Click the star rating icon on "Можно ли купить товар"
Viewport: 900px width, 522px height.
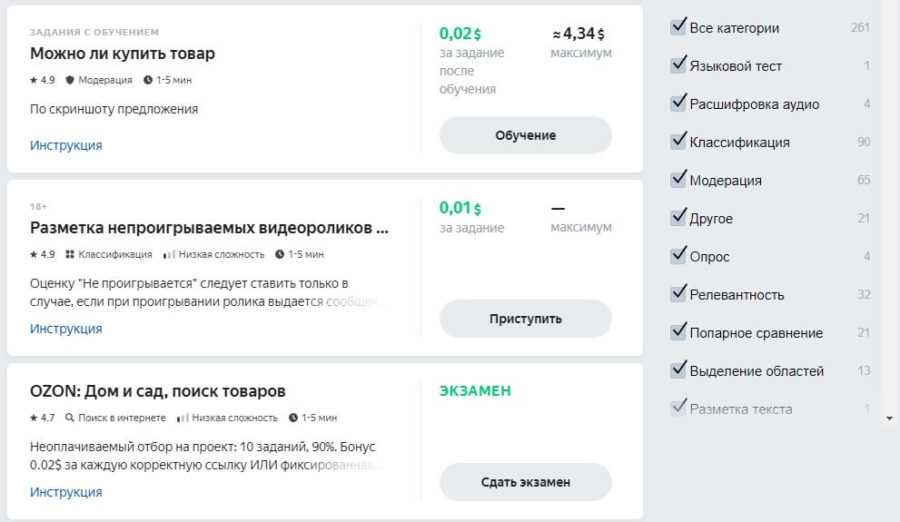(x=34, y=80)
